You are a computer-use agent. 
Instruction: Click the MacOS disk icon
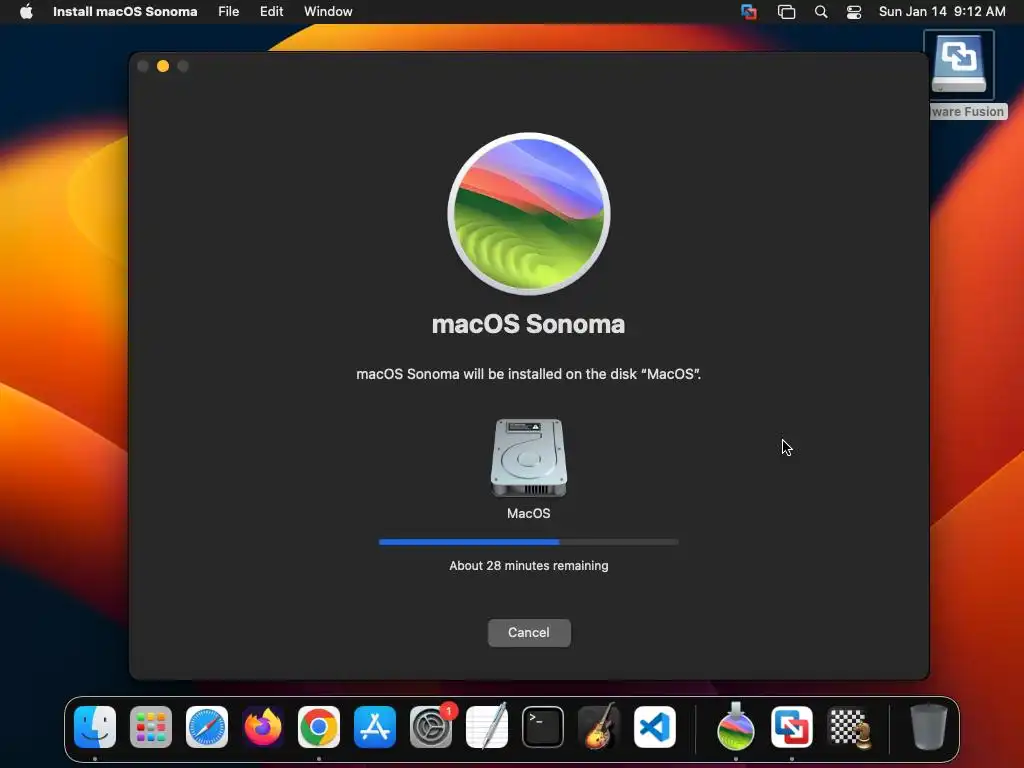[529, 458]
